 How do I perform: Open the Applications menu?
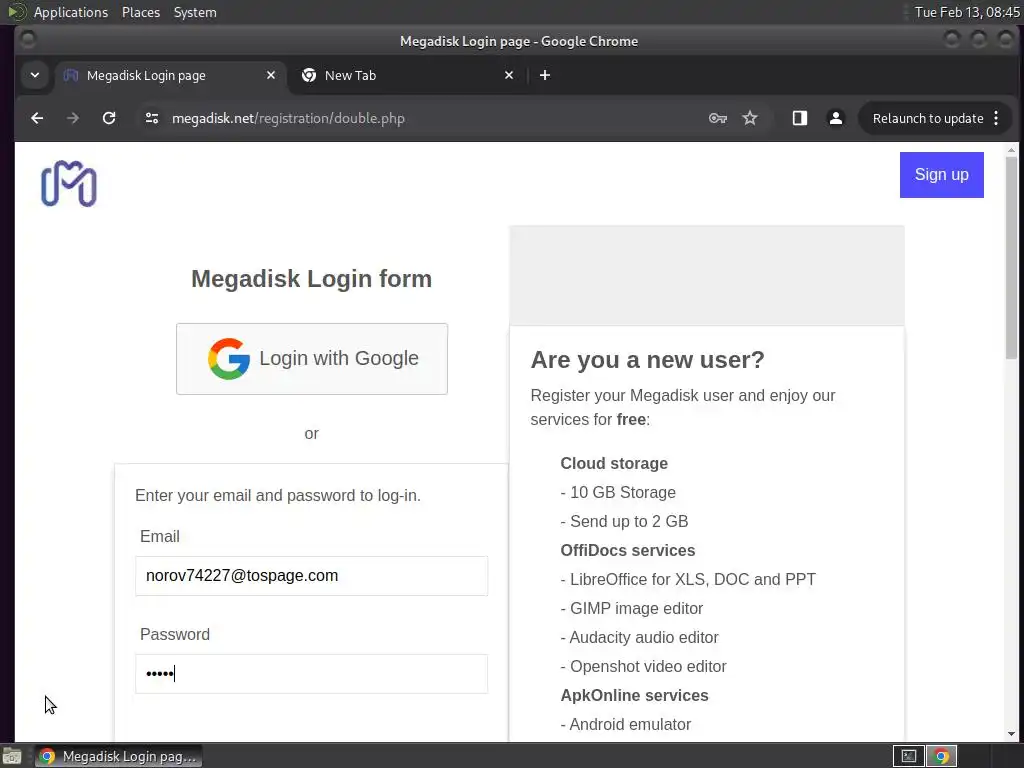point(70,12)
